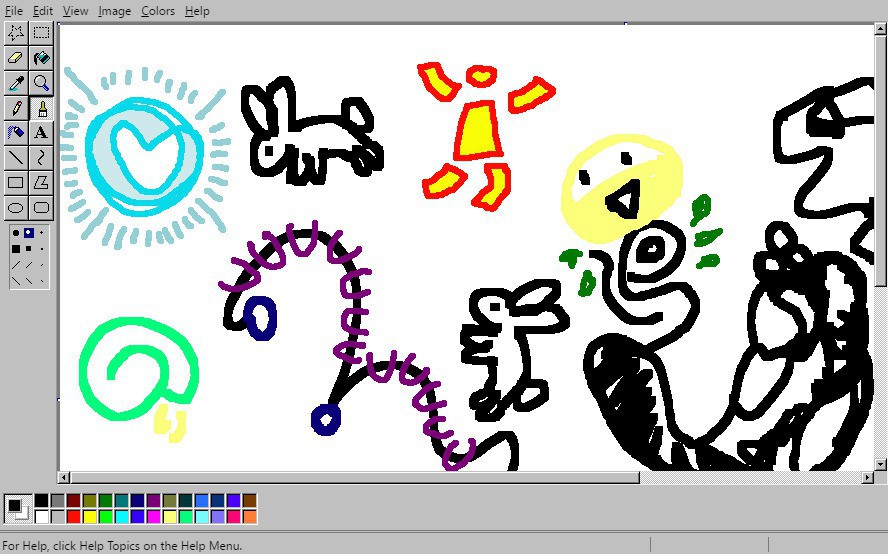Open the Image menu
The height and width of the screenshot is (554, 888).
[x=114, y=11]
